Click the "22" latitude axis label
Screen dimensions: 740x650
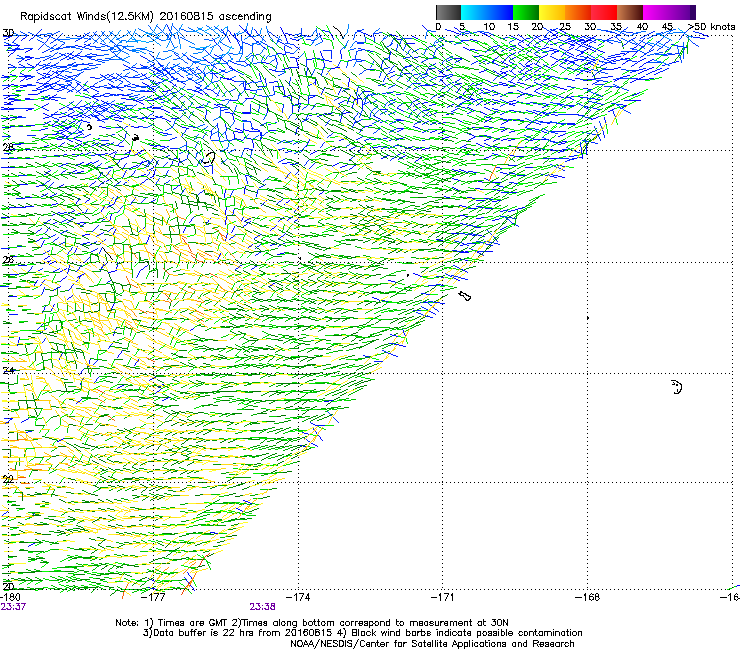click(8, 480)
